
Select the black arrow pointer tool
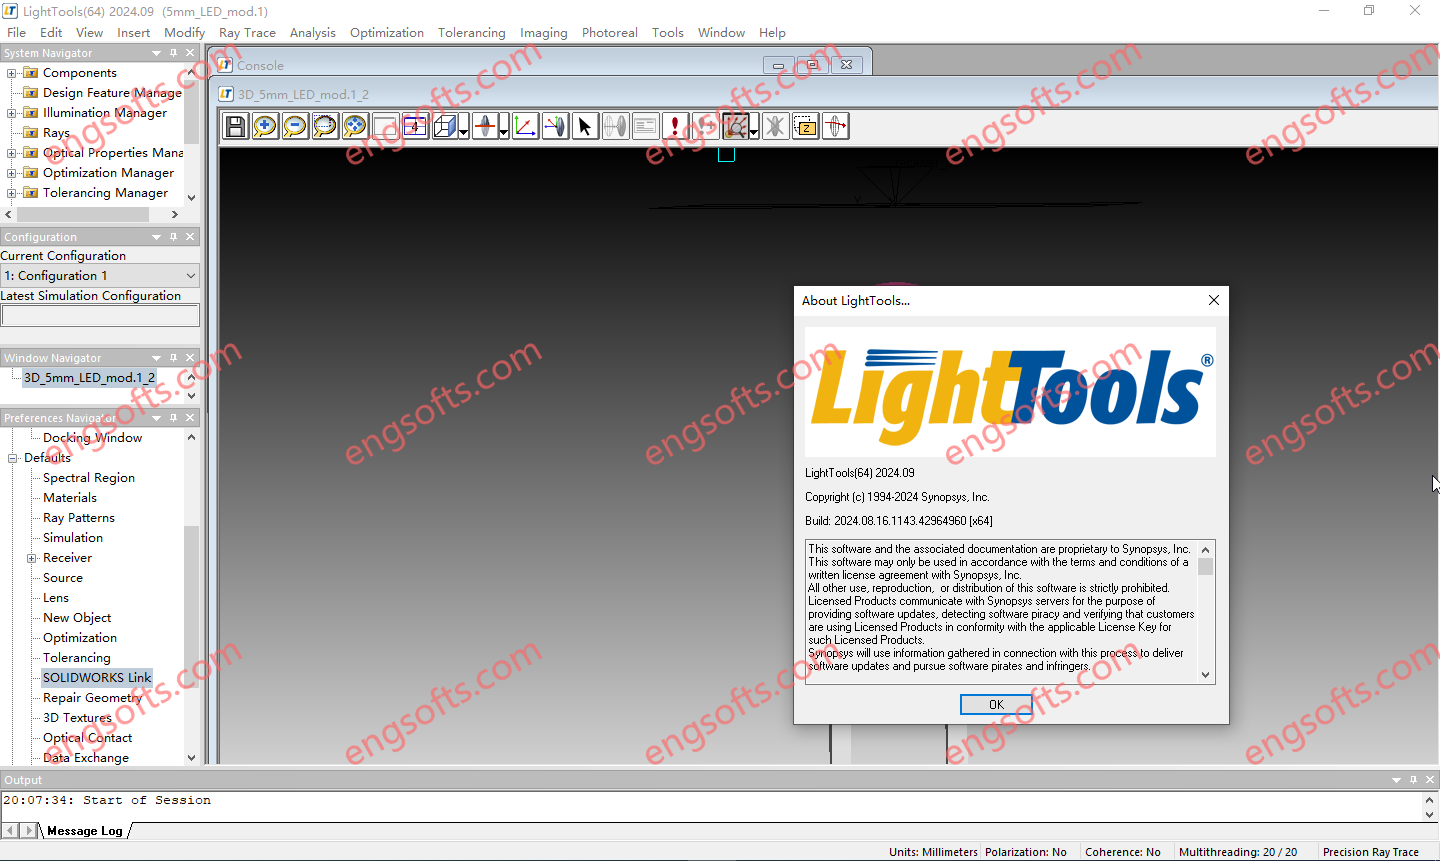(x=585, y=126)
